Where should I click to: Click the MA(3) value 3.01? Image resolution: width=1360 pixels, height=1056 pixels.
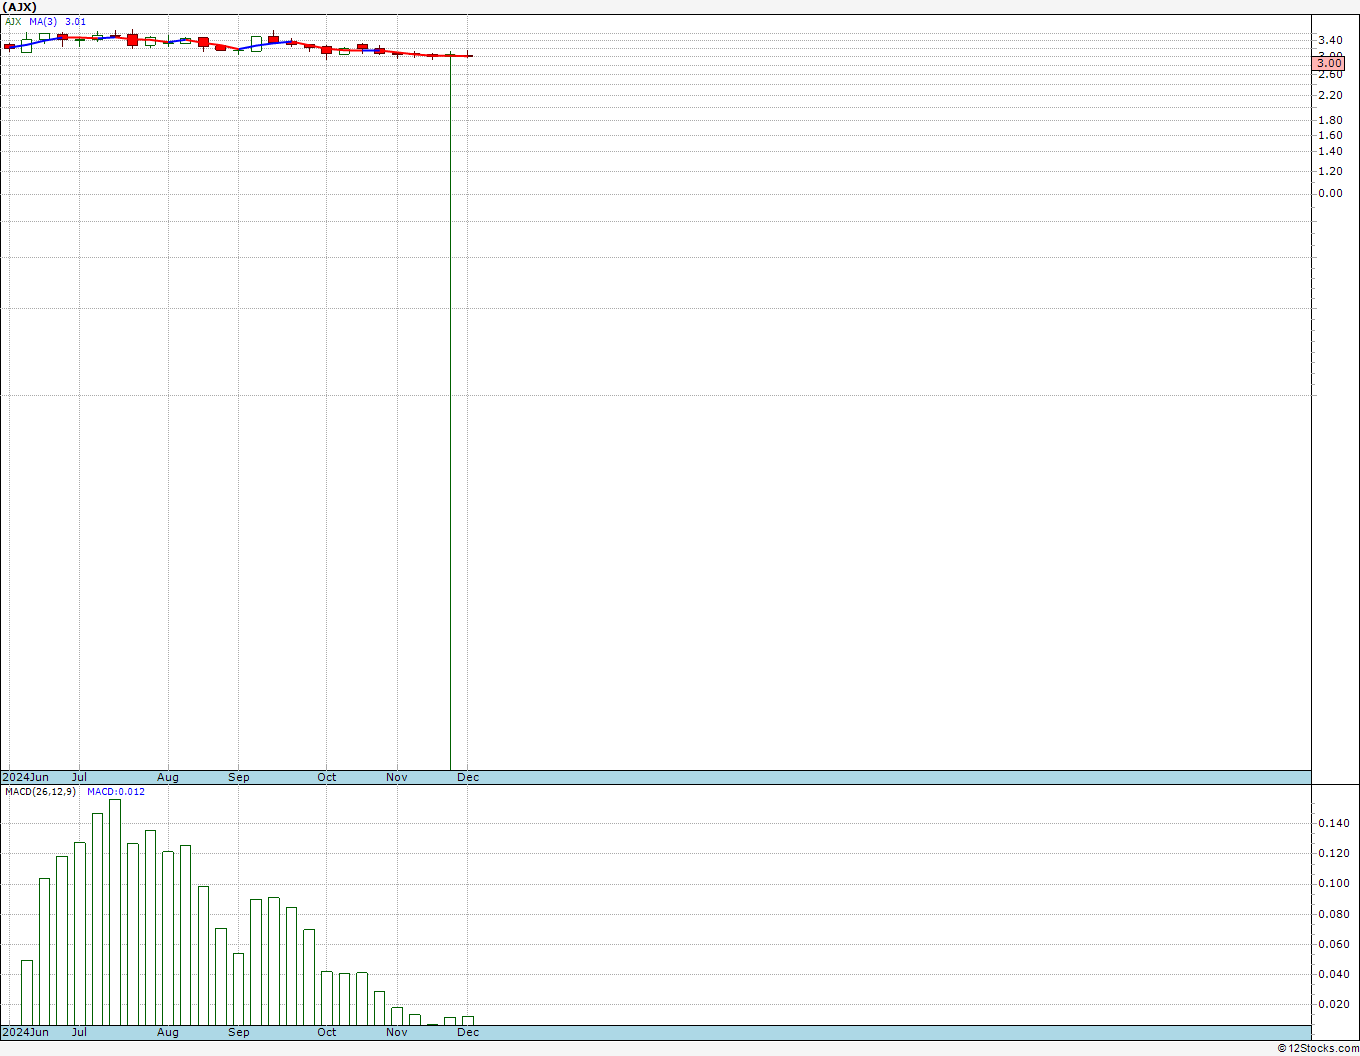click(75, 21)
